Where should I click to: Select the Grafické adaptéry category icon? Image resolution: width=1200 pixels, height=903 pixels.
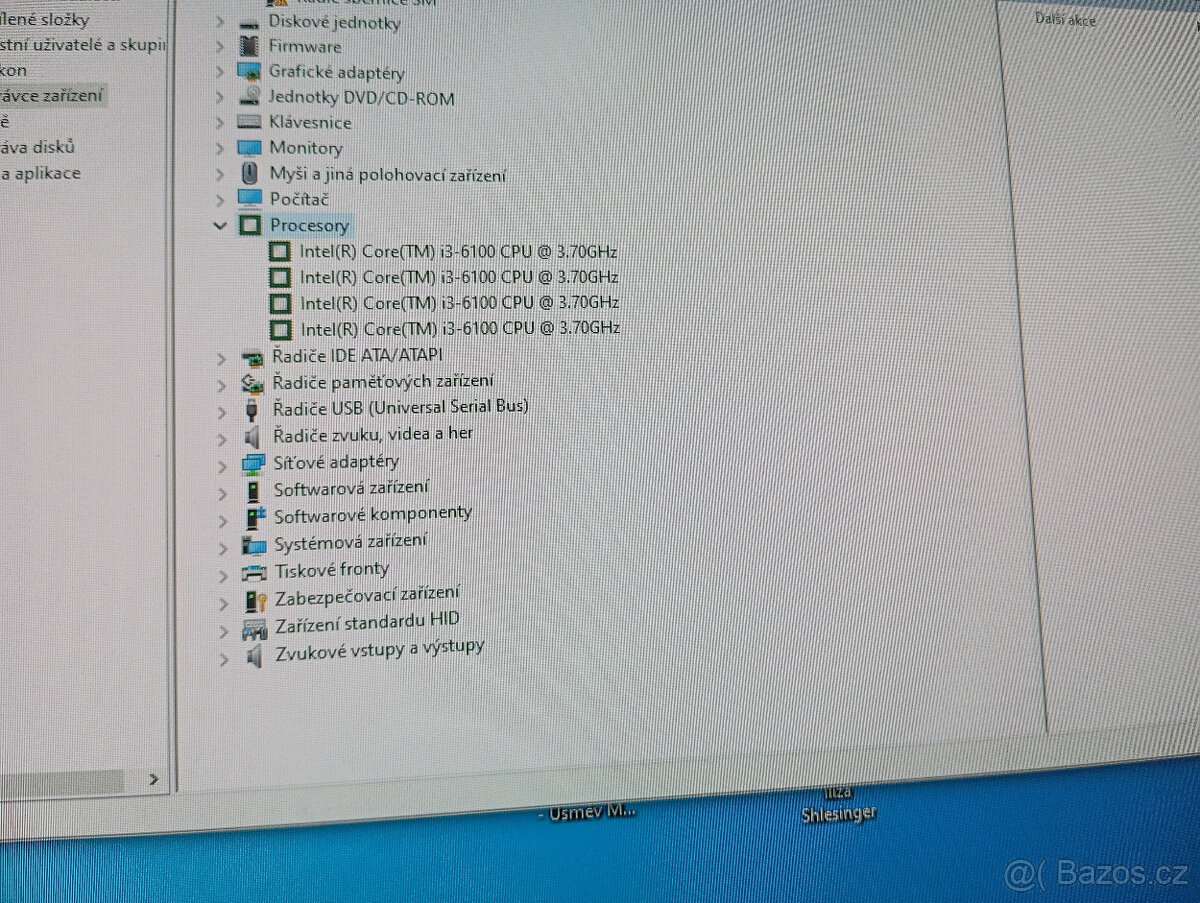coord(247,71)
